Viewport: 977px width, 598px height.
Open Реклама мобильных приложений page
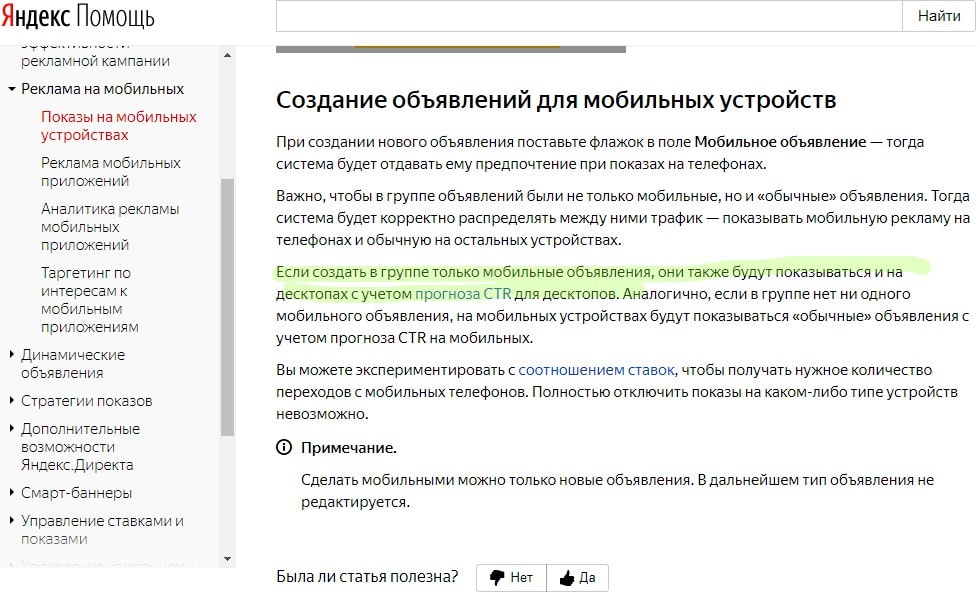coord(111,172)
